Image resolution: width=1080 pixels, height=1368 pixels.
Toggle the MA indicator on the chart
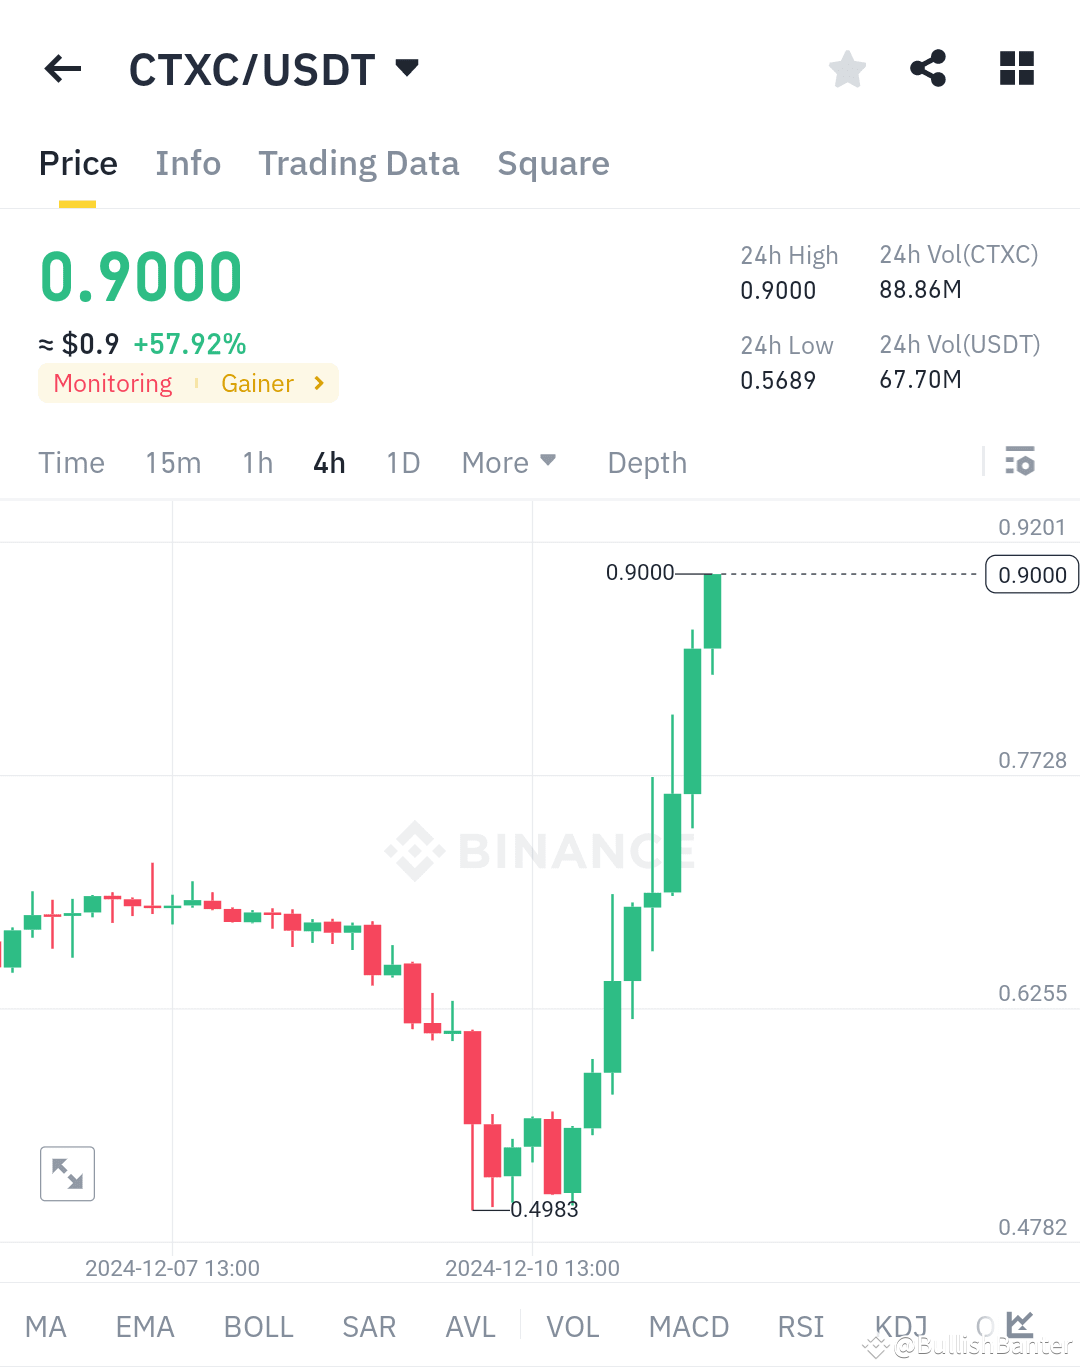tap(46, 1326)
